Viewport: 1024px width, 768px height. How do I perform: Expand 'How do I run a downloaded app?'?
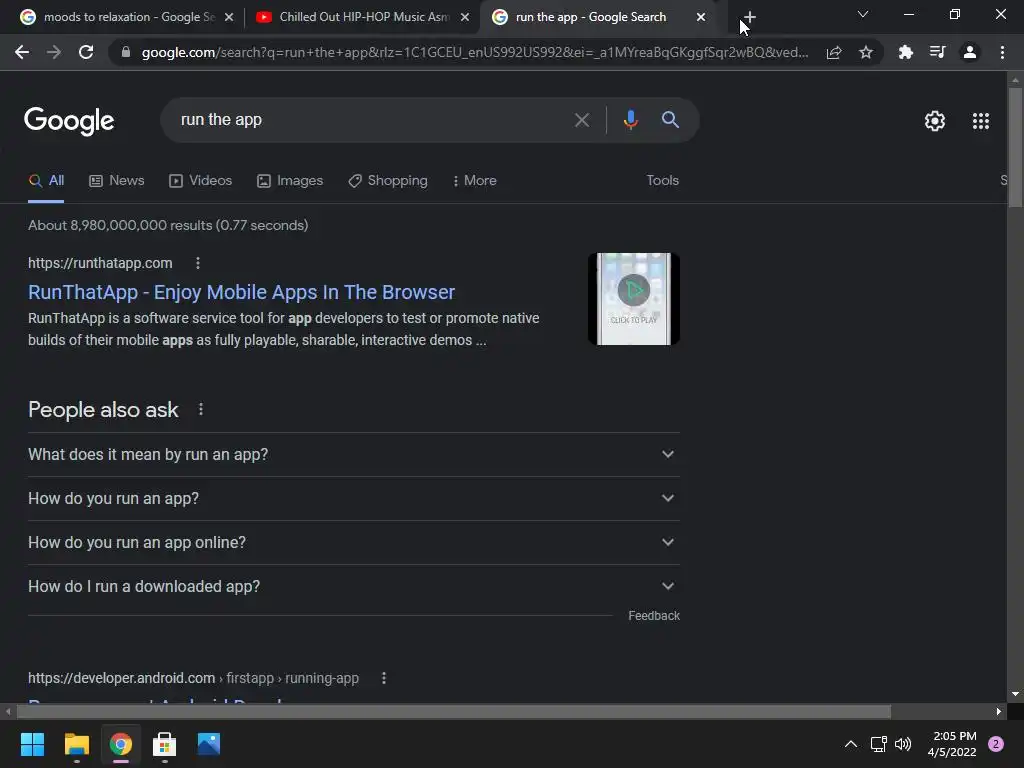pos(354,586)
